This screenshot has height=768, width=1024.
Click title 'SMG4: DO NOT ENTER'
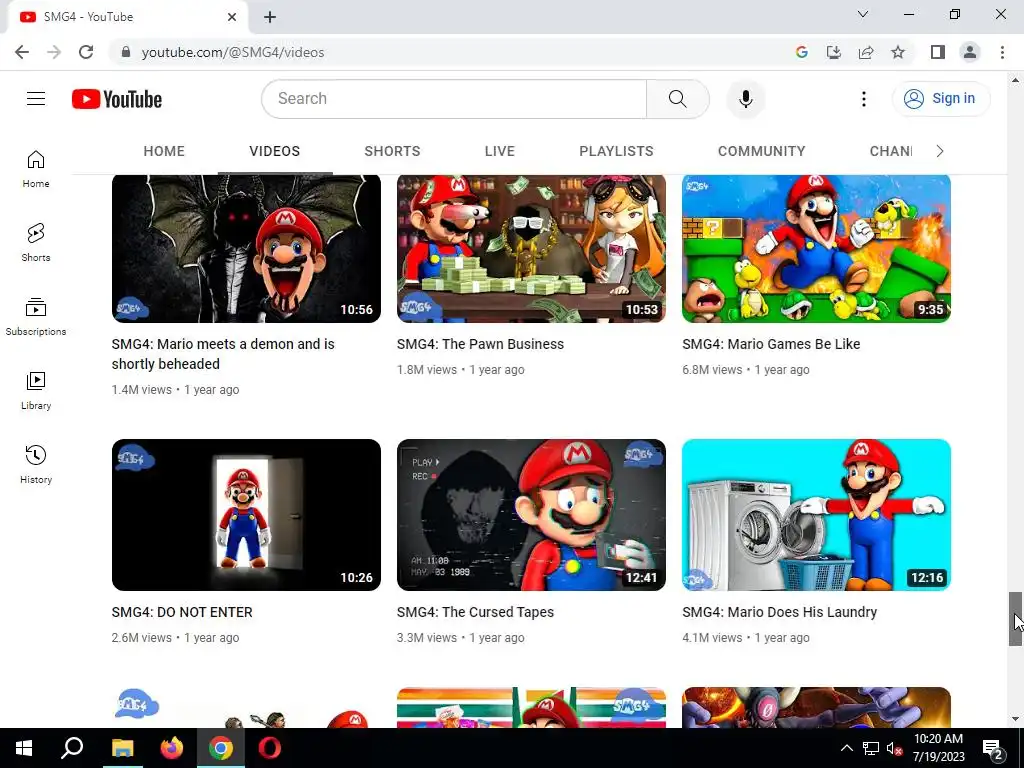click(182, 613)
